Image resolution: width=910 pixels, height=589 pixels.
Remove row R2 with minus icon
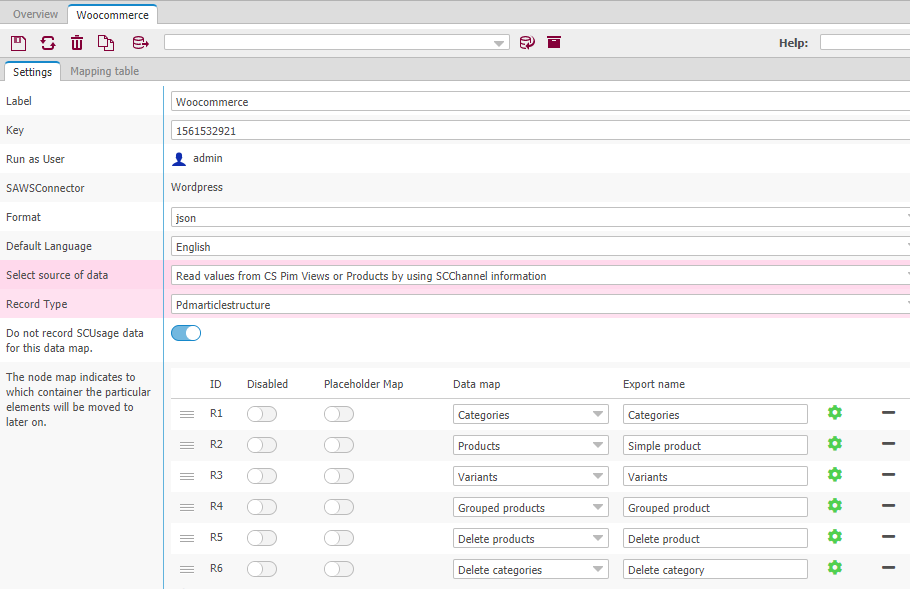coord(888,443)
